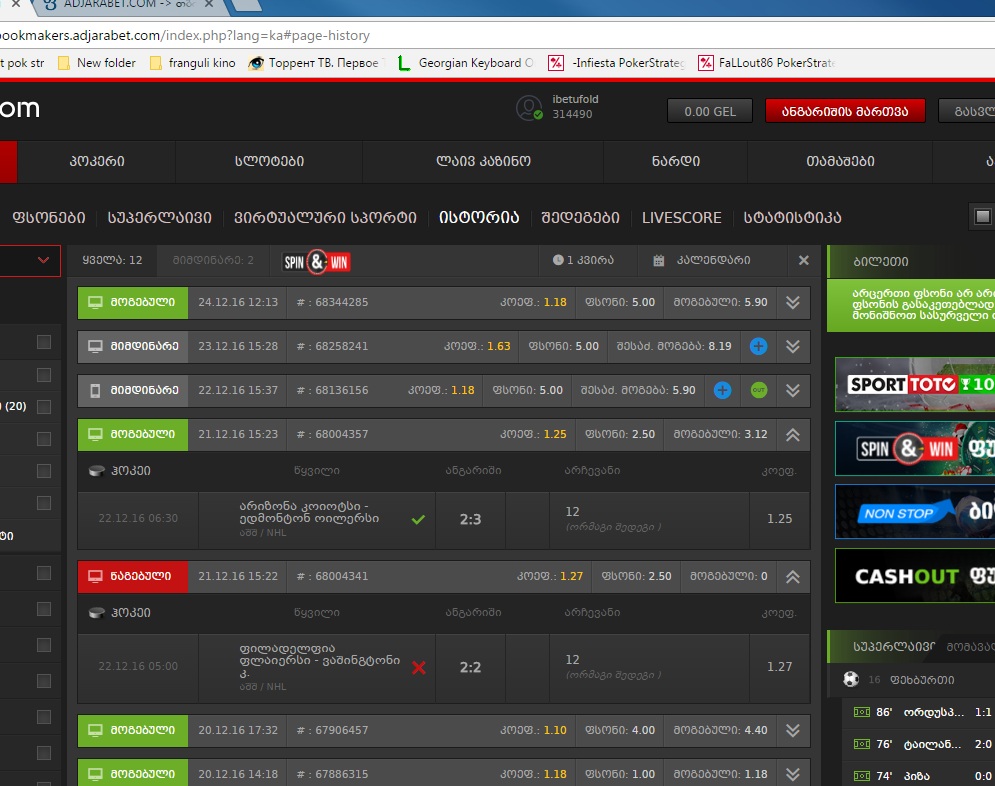995x786 pixels.
Task: Click the football icon in superlive panel
Action: point(851,679)
